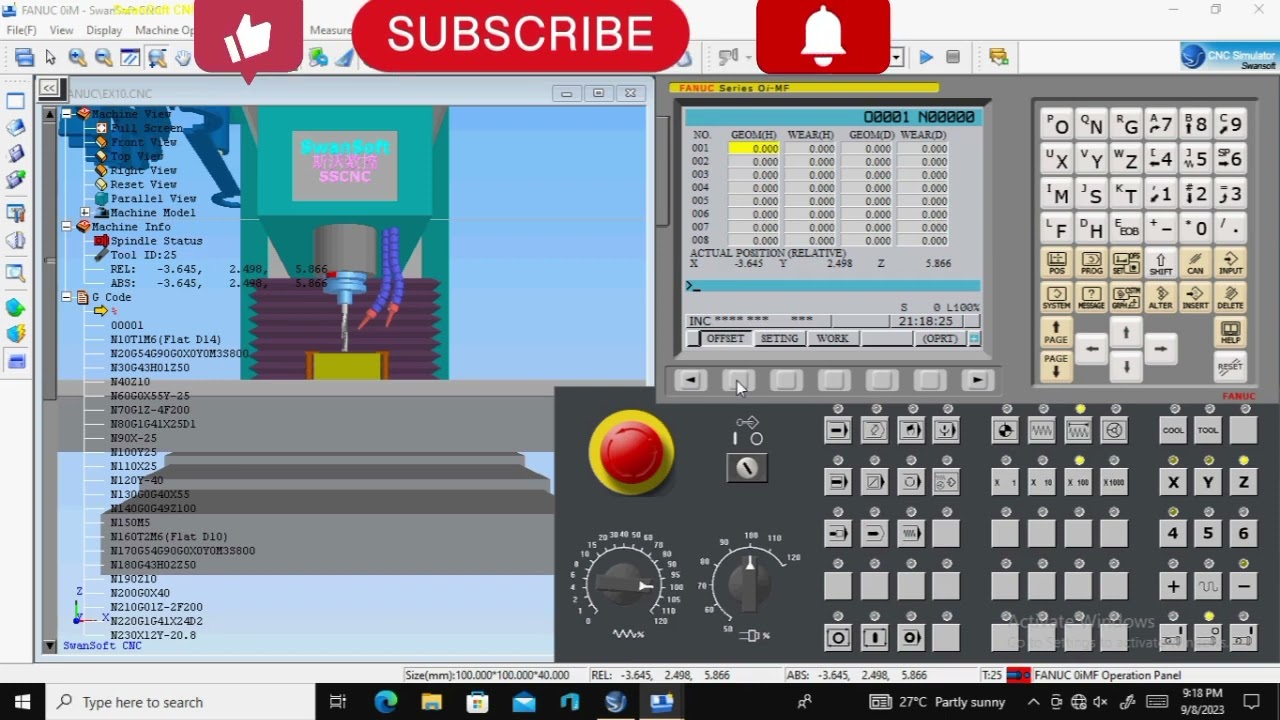Image resolution: width=1280 pixels, height=720 pixels.
Task: Click the DELETE edit key
Action: [x=1230, y=298]
